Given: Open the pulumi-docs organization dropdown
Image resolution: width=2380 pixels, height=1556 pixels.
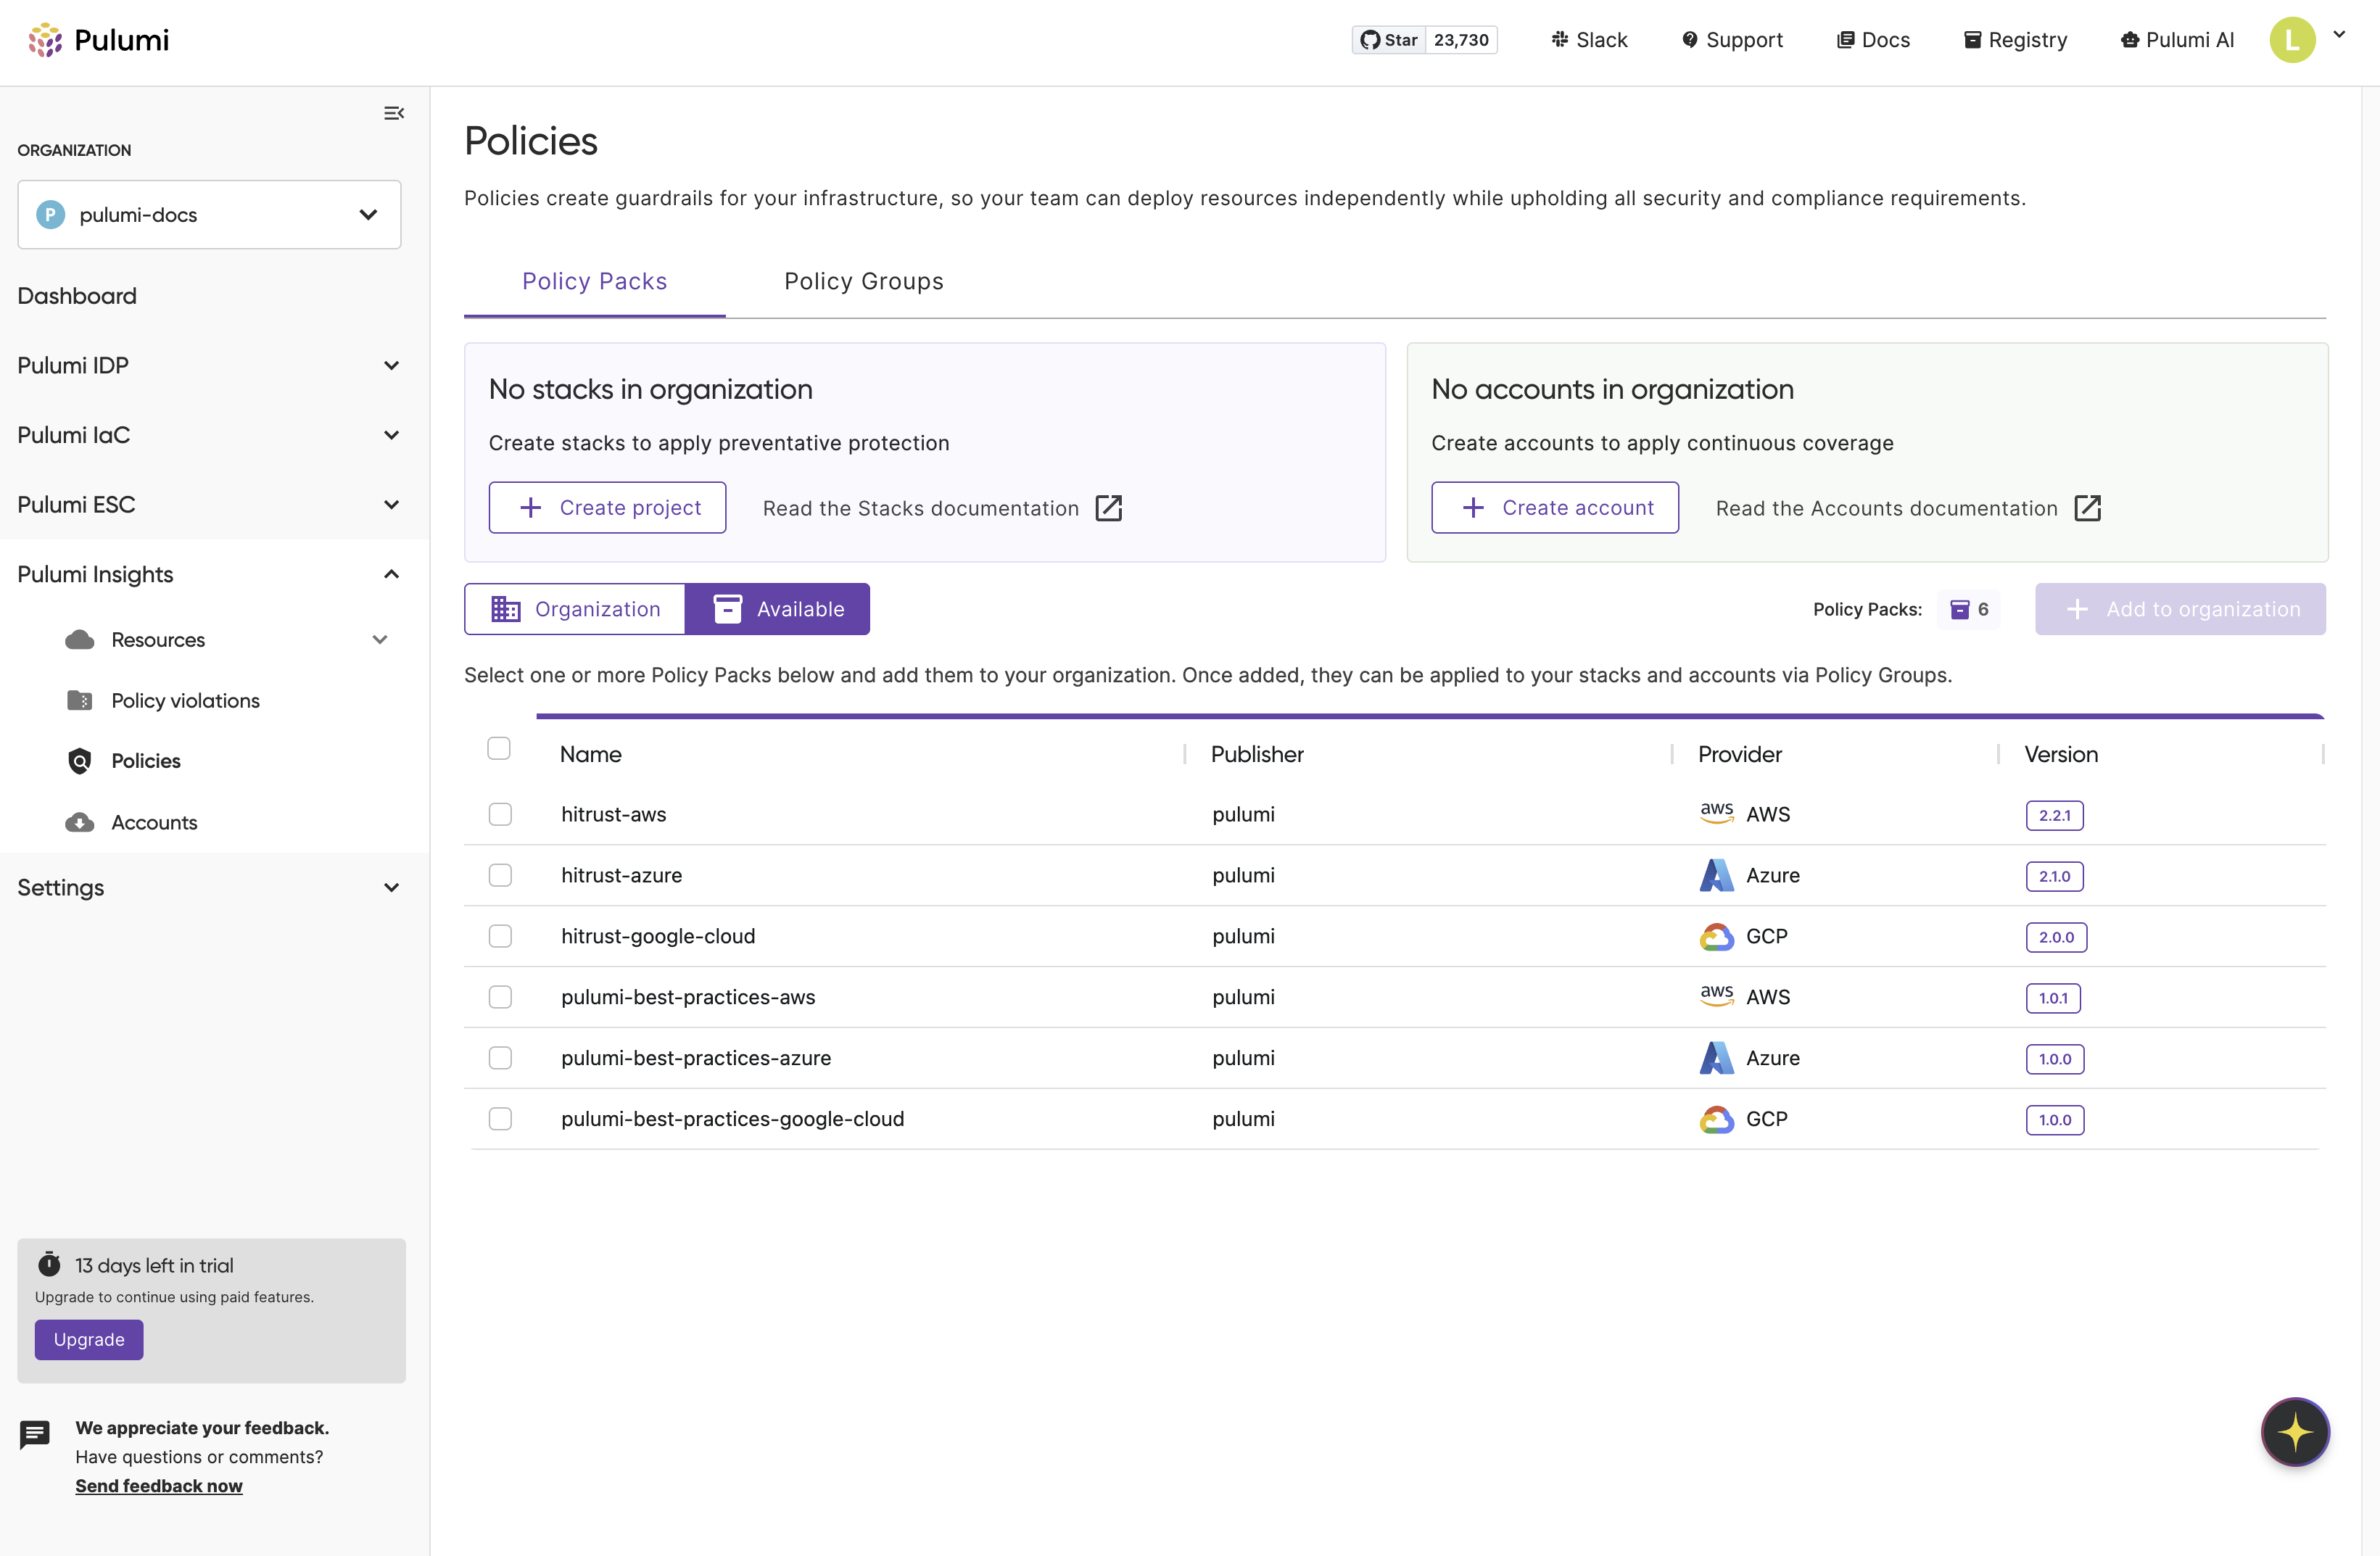Looking at the screenshot, I should 209,214.
